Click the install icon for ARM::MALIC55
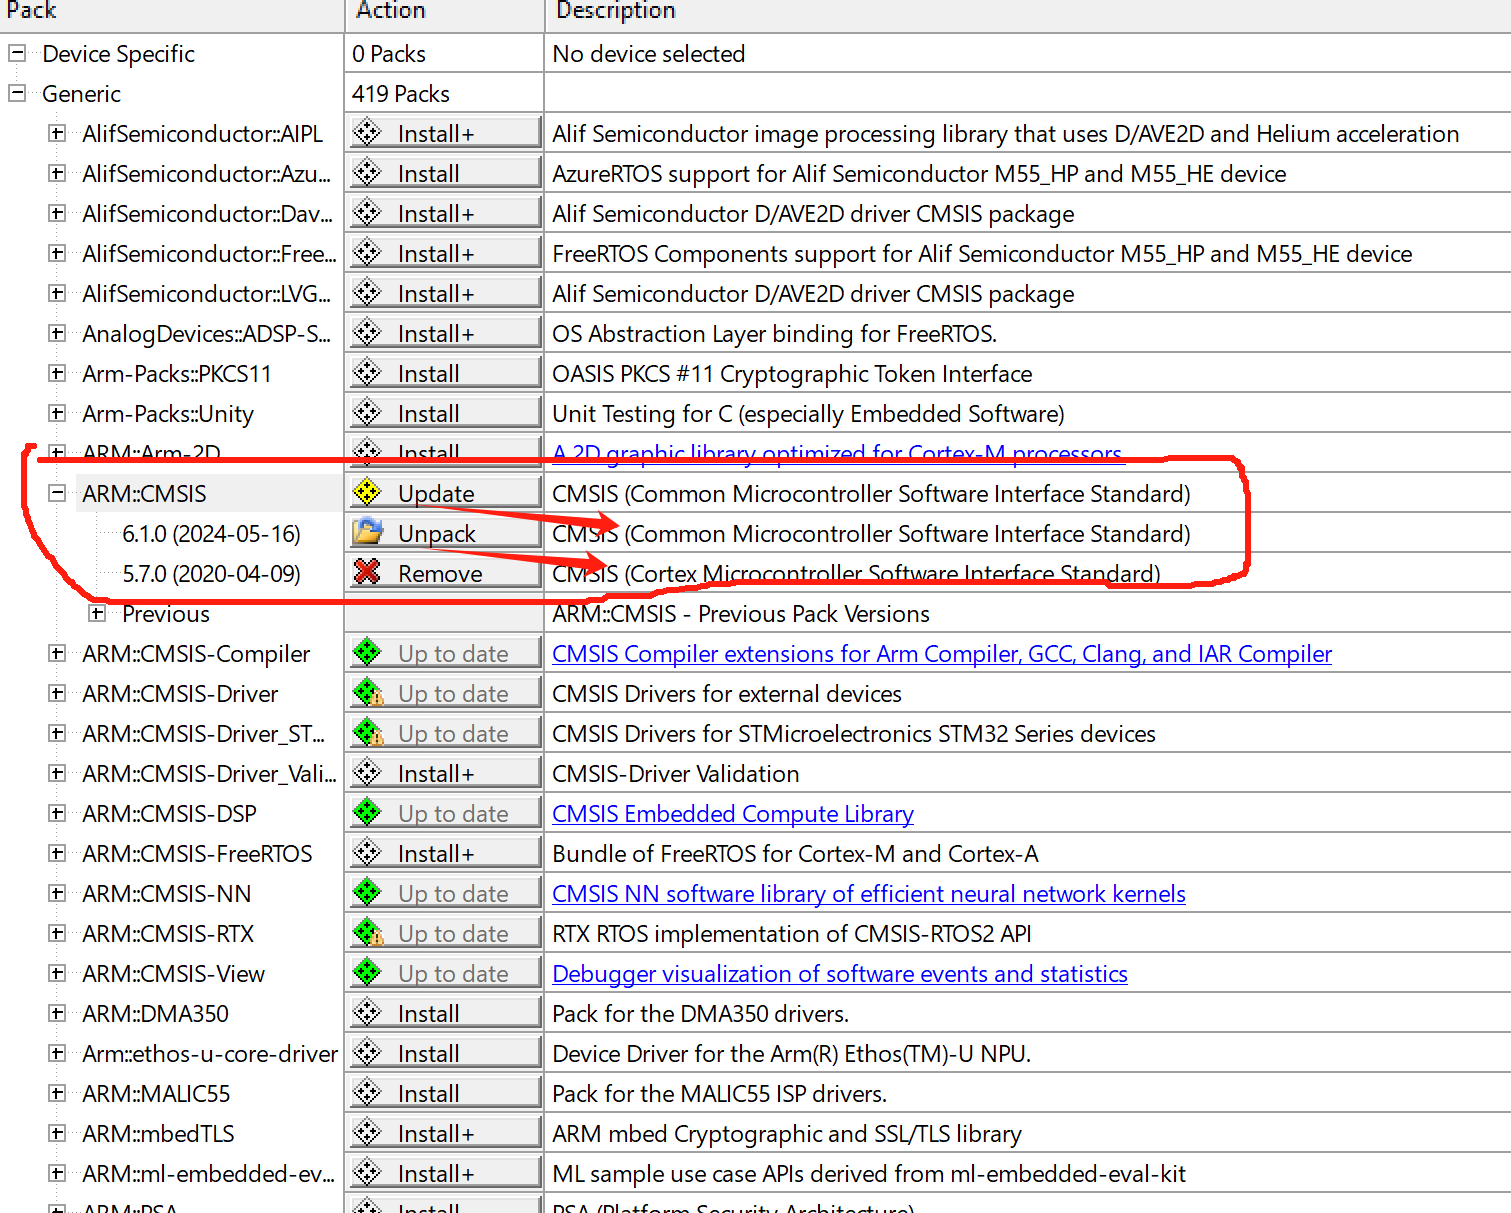The image size is (1511, 1213). click(368, 1092)
